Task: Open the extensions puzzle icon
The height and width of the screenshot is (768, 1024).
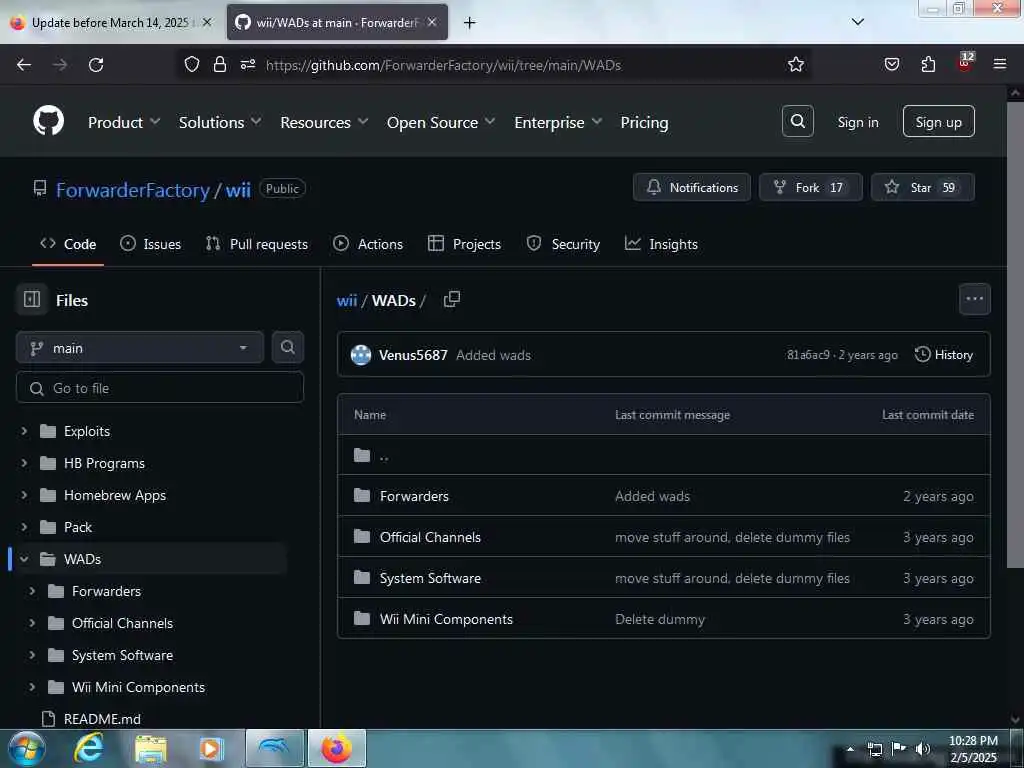Action: (928, 64)
